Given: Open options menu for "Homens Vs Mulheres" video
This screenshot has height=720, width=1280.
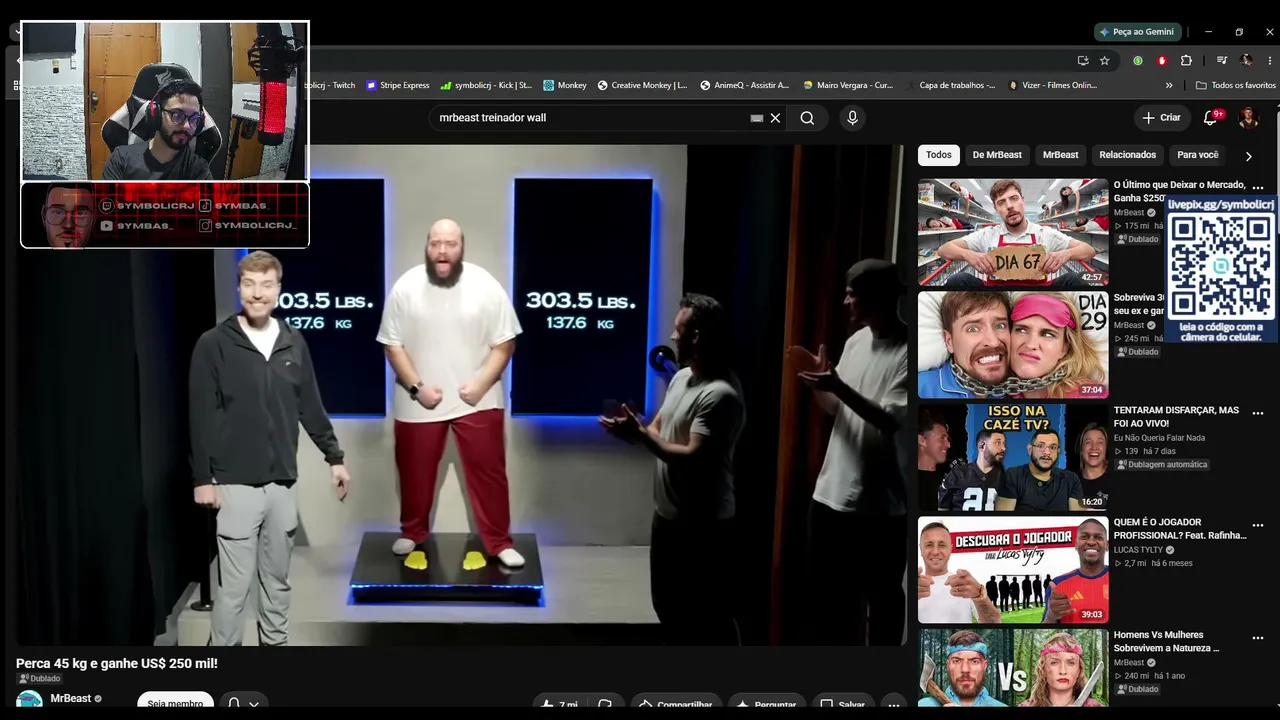Looking at the screenshot, I should pos(1258,637).
